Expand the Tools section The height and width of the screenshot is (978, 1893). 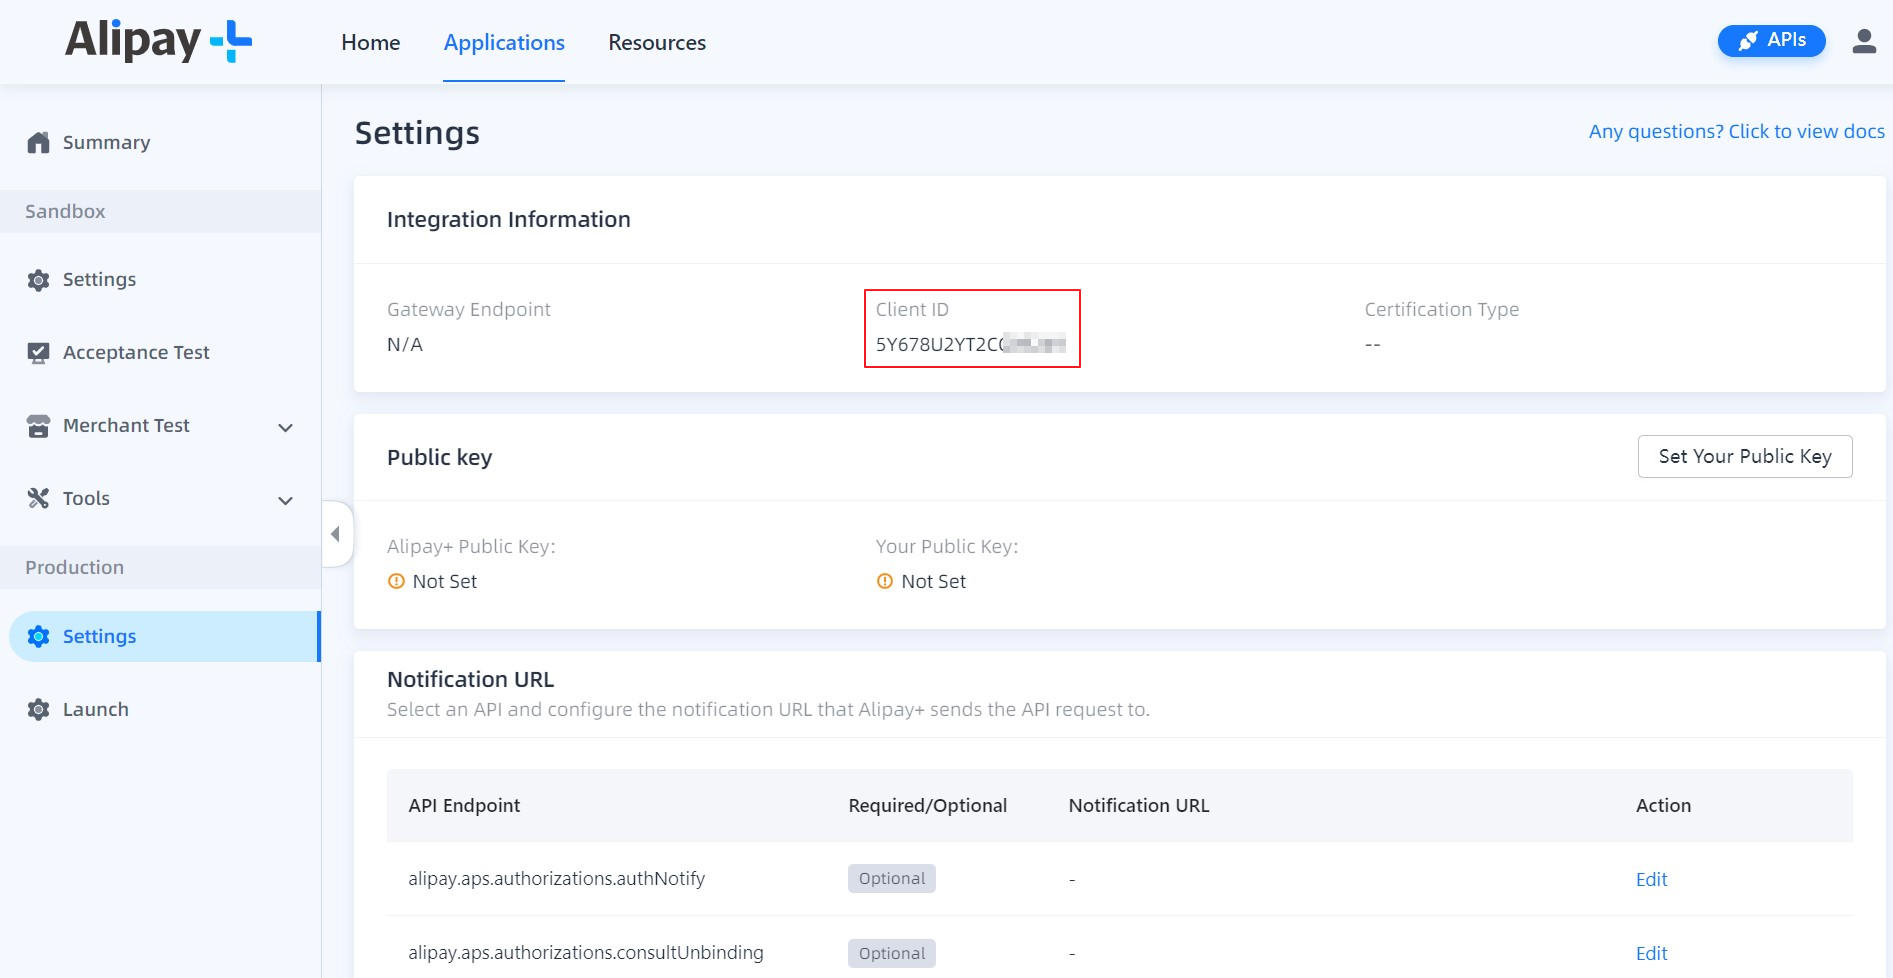pyautogui.click(x=286, y=500)
